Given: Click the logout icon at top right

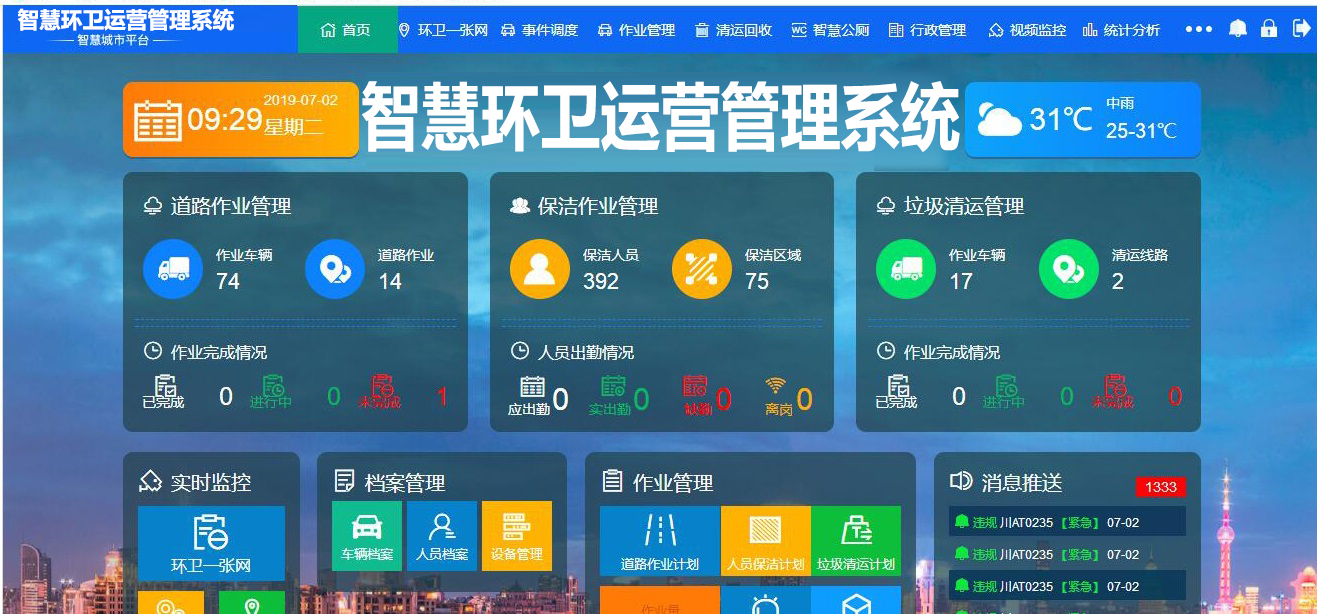Looking at the screenshot, I should 1301,29.
